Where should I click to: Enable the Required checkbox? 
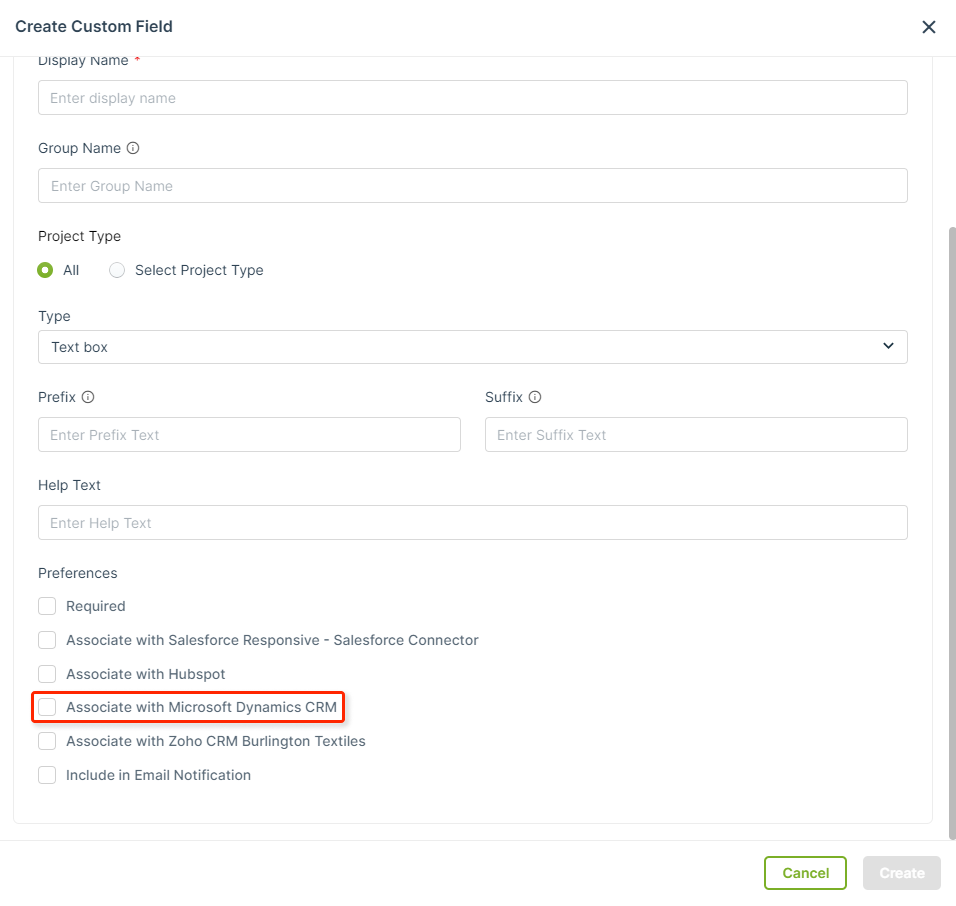tap(46, 606)
